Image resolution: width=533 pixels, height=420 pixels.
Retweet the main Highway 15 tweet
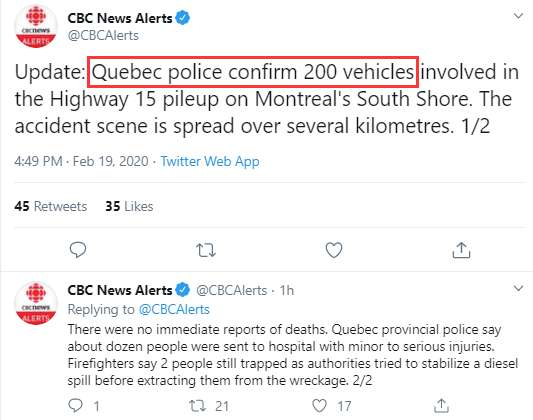(x=206, y=250)
